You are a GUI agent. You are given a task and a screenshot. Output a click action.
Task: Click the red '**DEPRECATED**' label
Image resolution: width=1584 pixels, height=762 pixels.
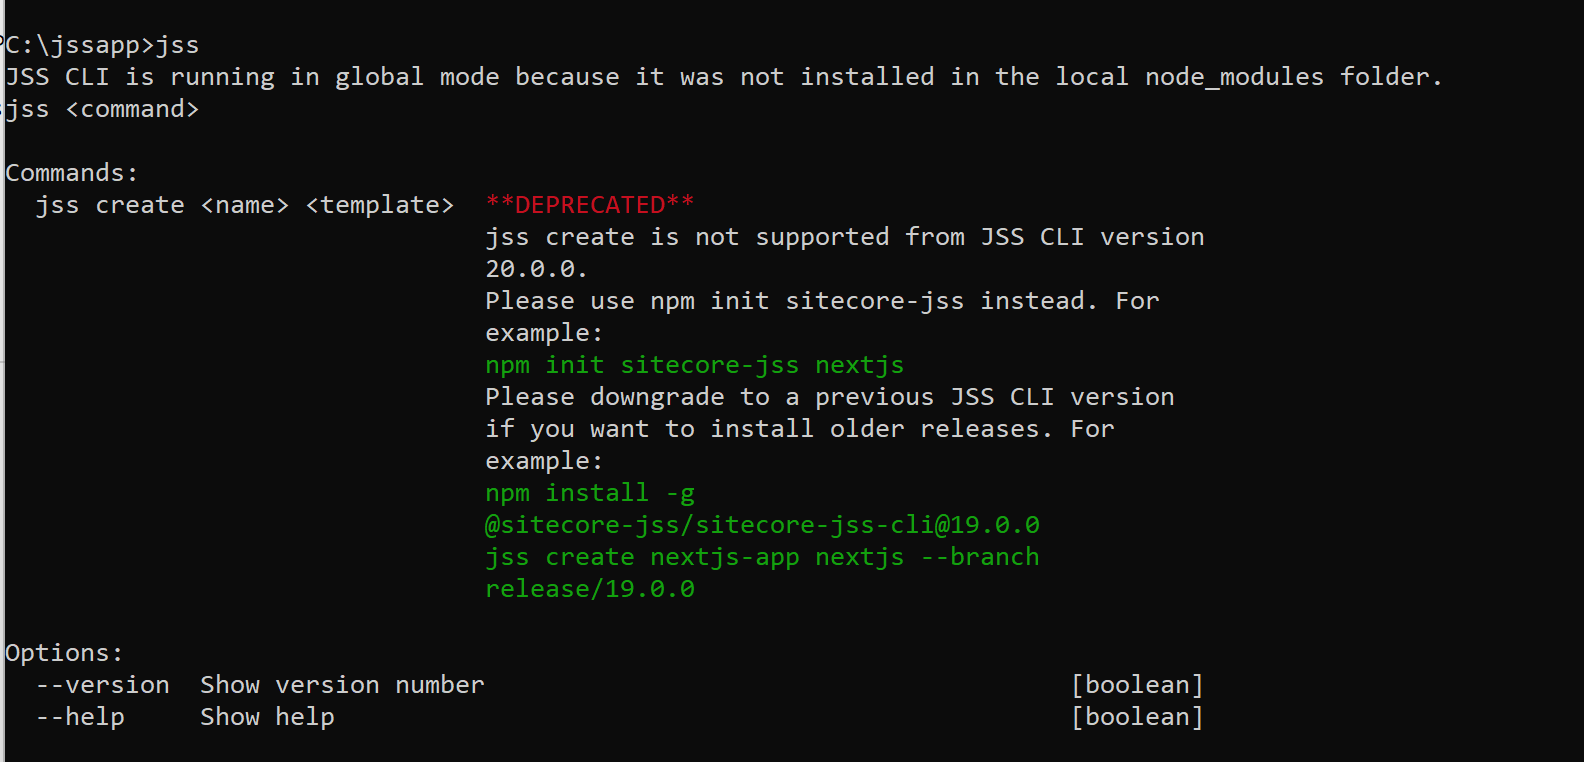[x=590, y=205]
